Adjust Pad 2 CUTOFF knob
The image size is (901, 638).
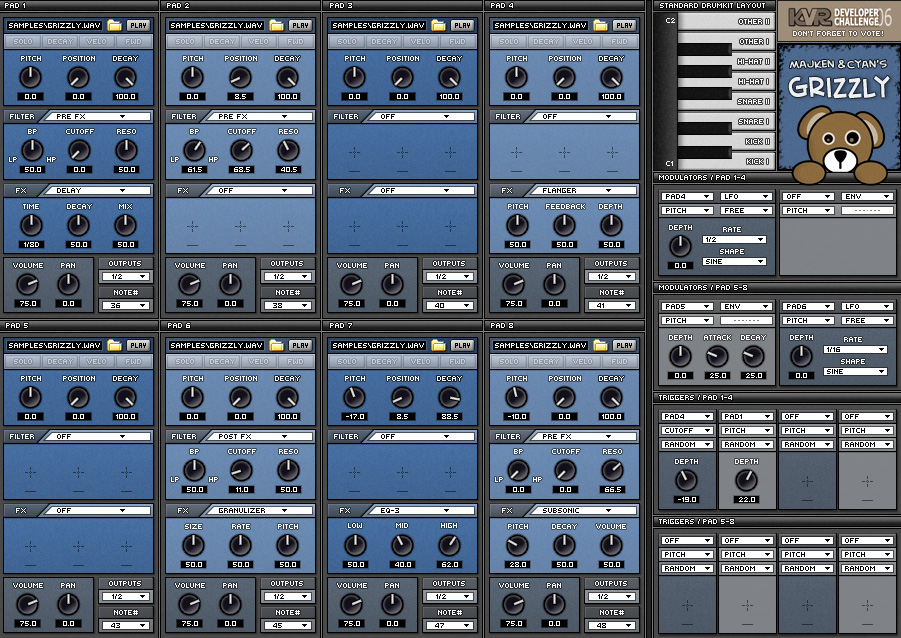[x=241, y=150]
